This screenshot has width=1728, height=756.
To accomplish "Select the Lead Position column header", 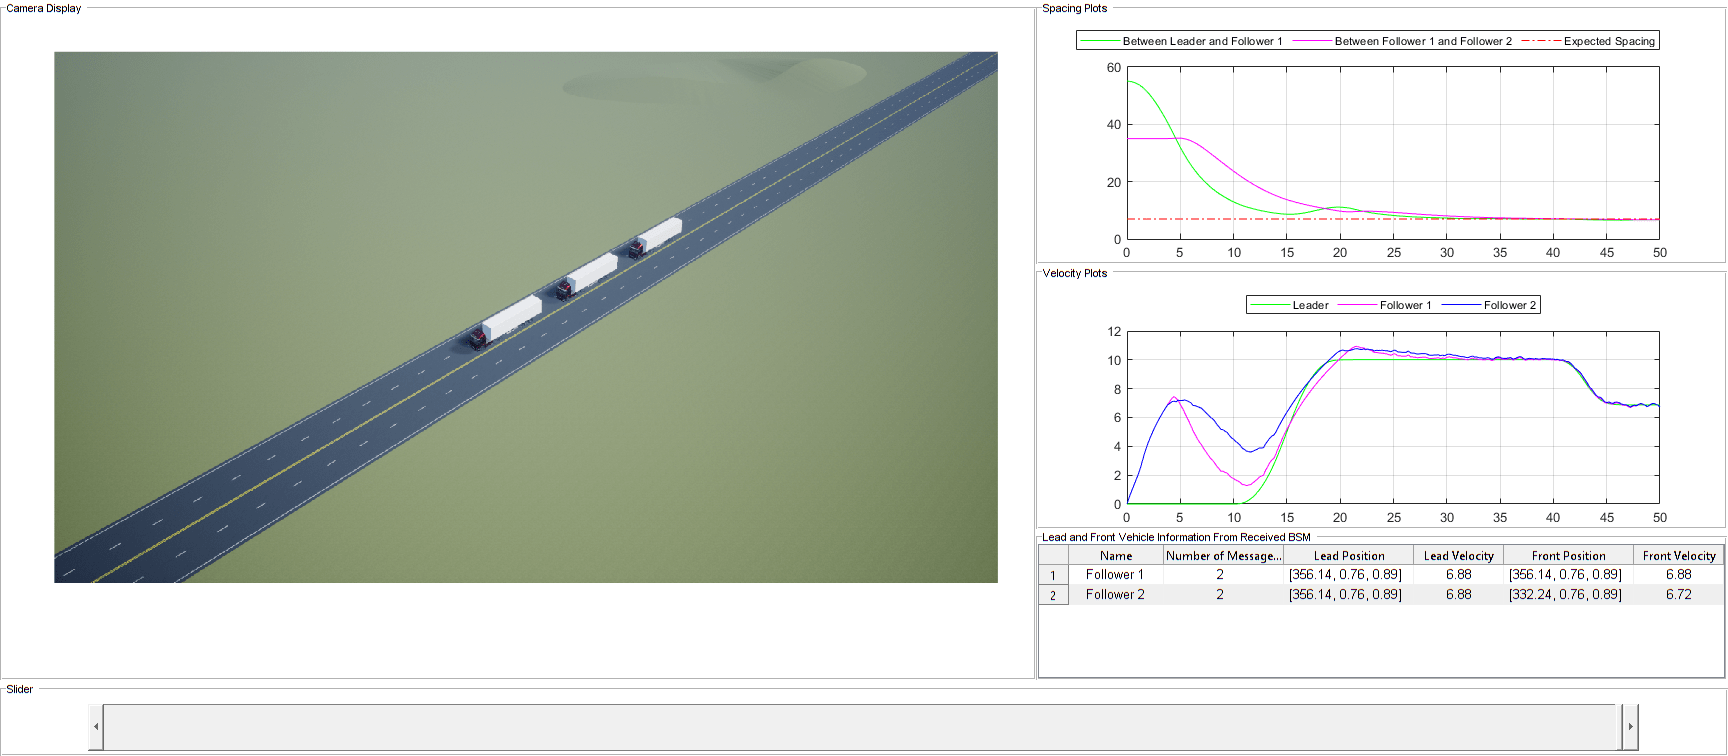I will (1349, 556).
